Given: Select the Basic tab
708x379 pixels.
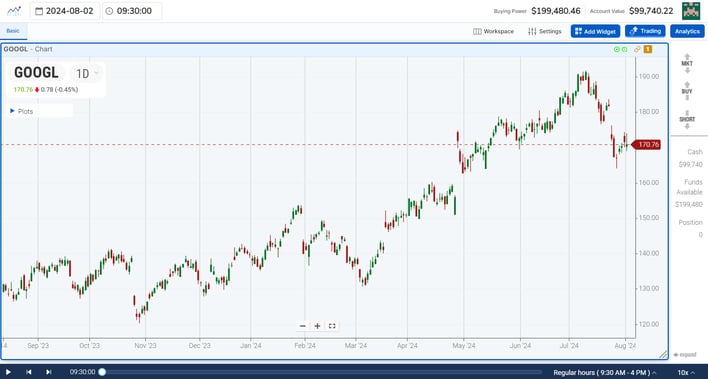Looking at the screenshot, I should tap(13, 31).
